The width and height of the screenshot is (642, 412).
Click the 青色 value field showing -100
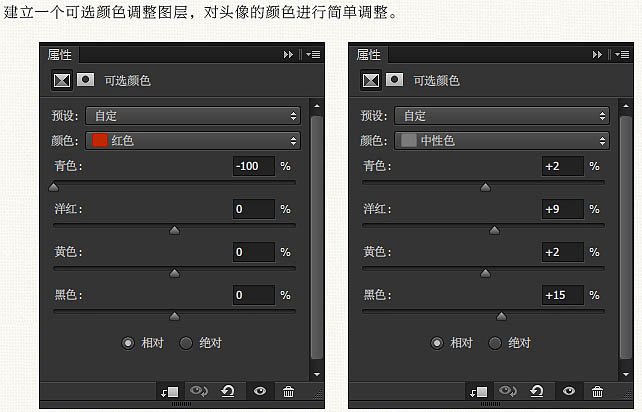coord(252,166)
